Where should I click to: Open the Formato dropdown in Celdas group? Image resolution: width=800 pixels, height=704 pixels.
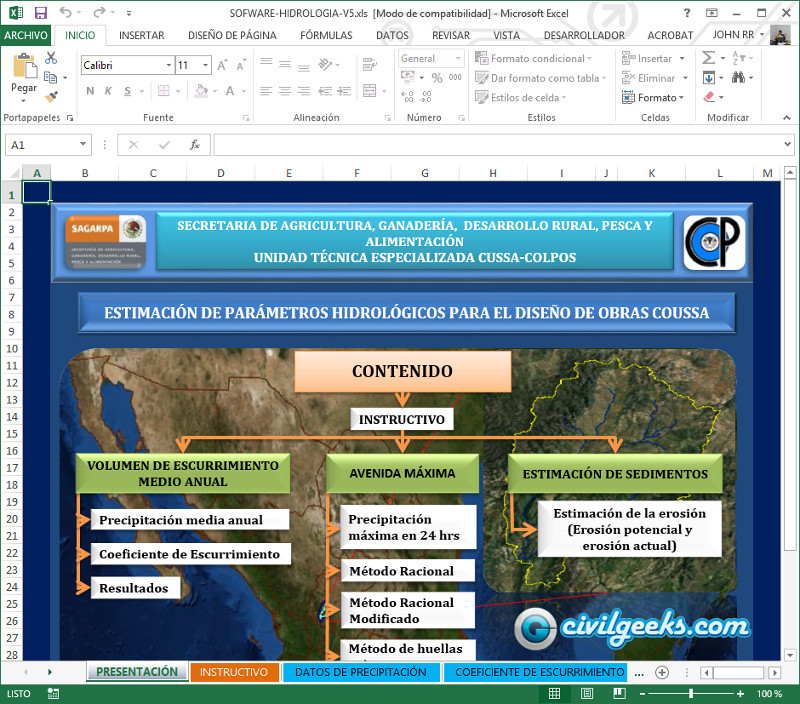click(660, 98)
